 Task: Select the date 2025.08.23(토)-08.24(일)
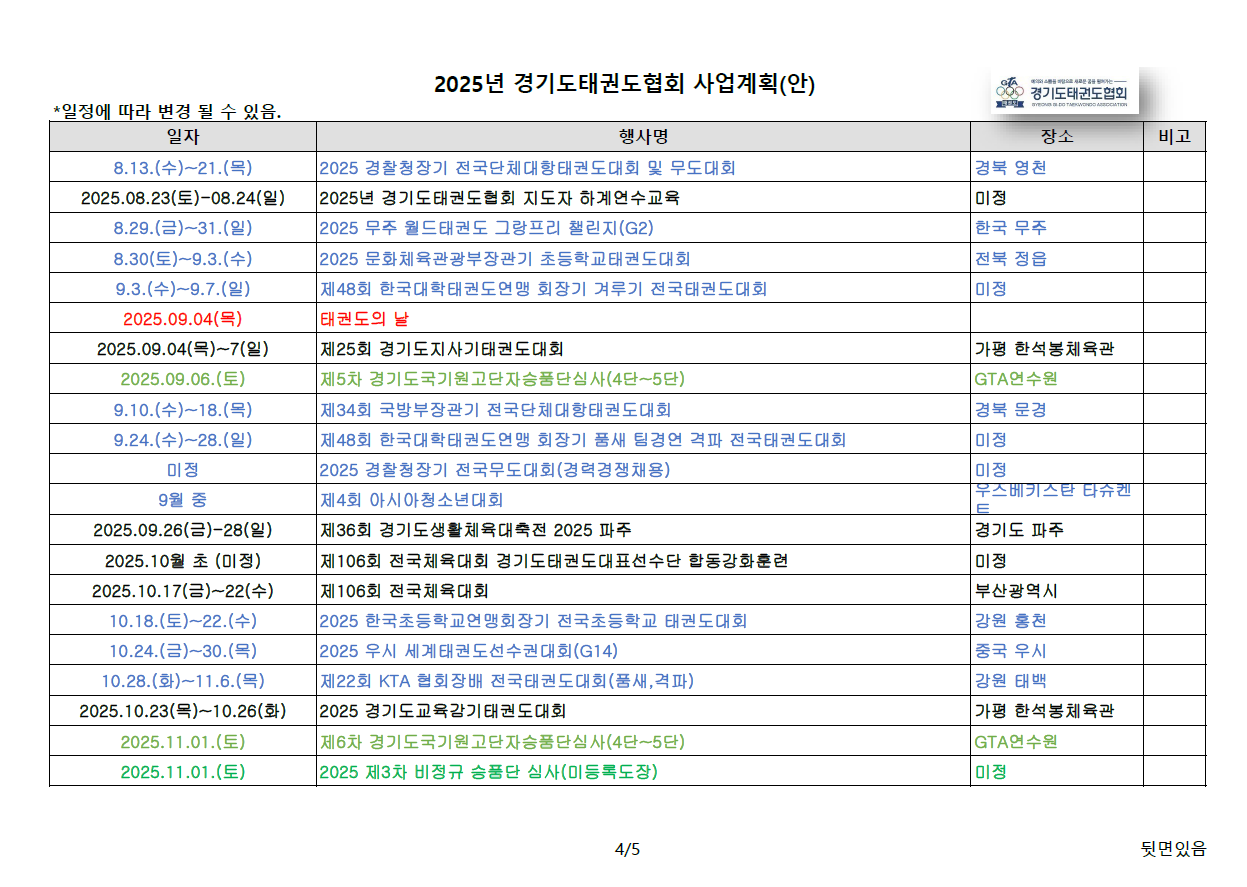(x=183, y=198)
